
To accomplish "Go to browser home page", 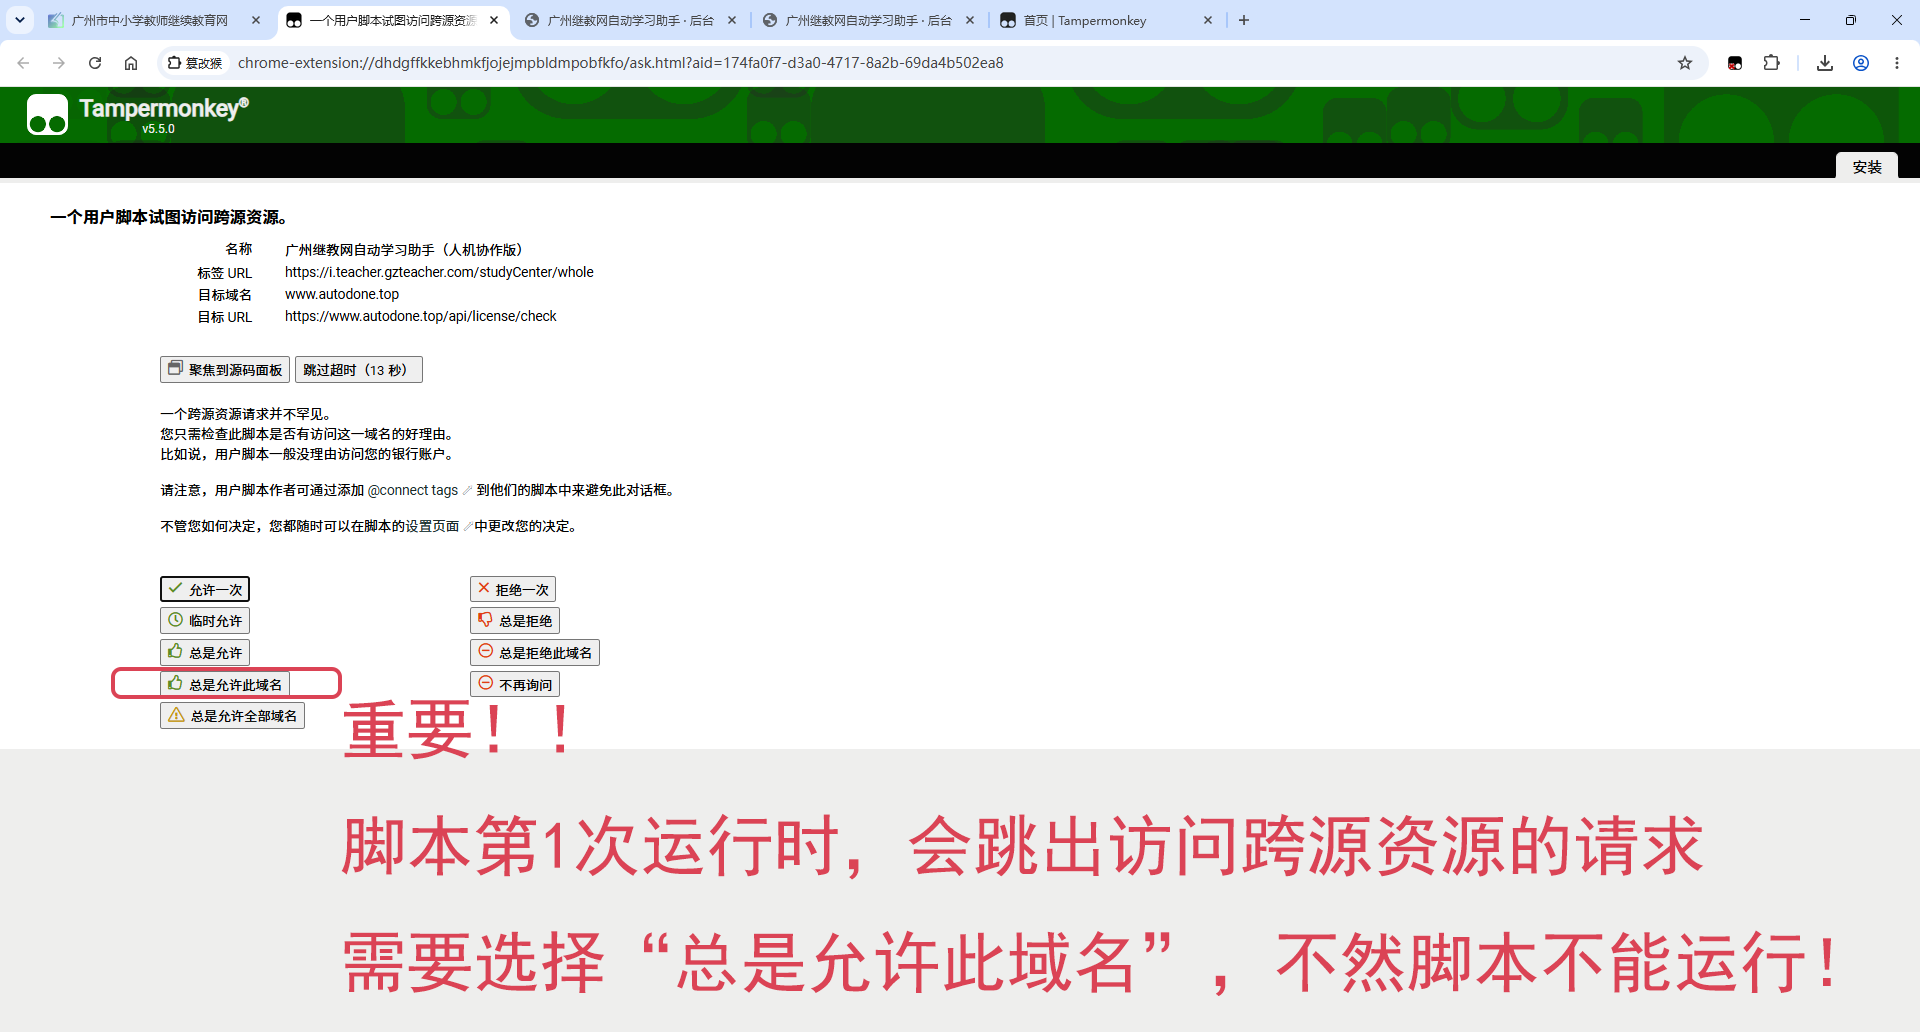I will 131,63.
